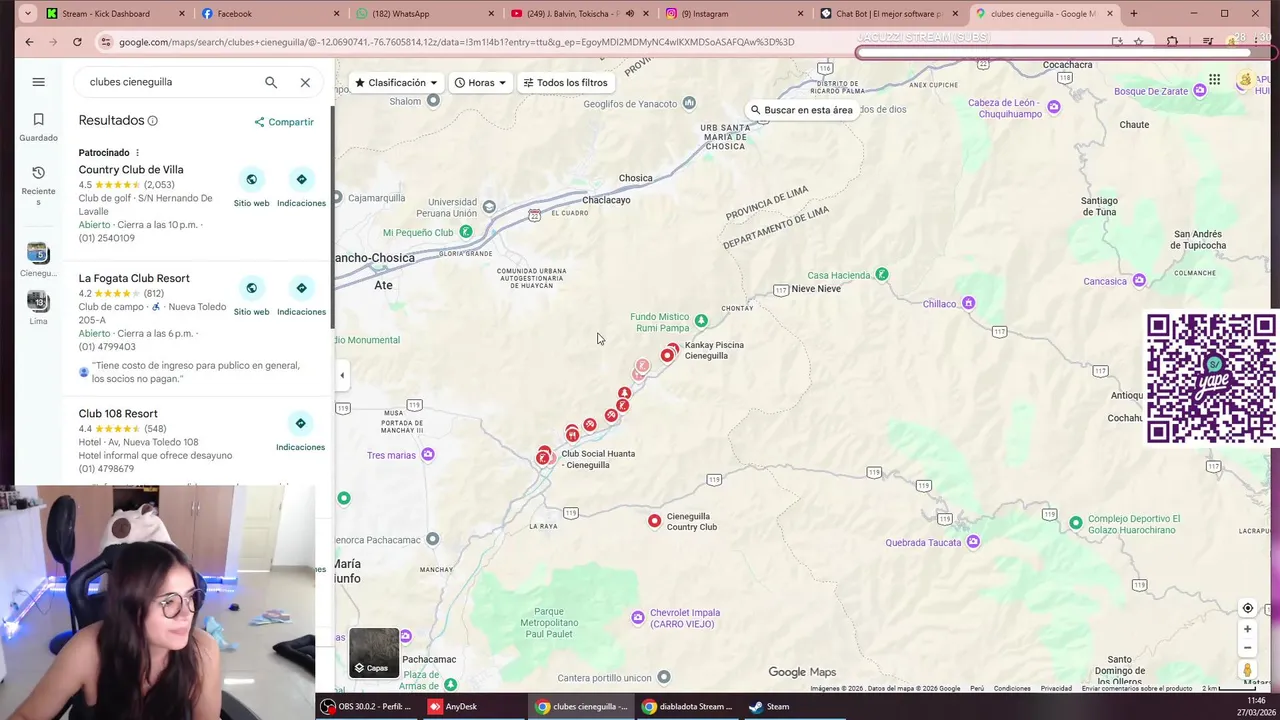Open Todos los filtros
The image size is (1280, 720).
(x=565, y=83)
